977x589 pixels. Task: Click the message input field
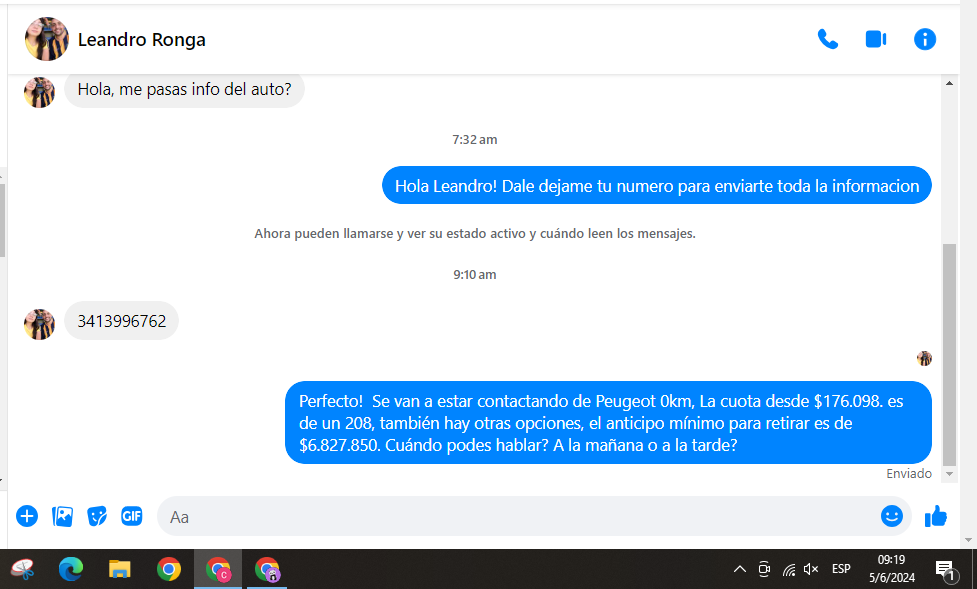tap(520, 517)
